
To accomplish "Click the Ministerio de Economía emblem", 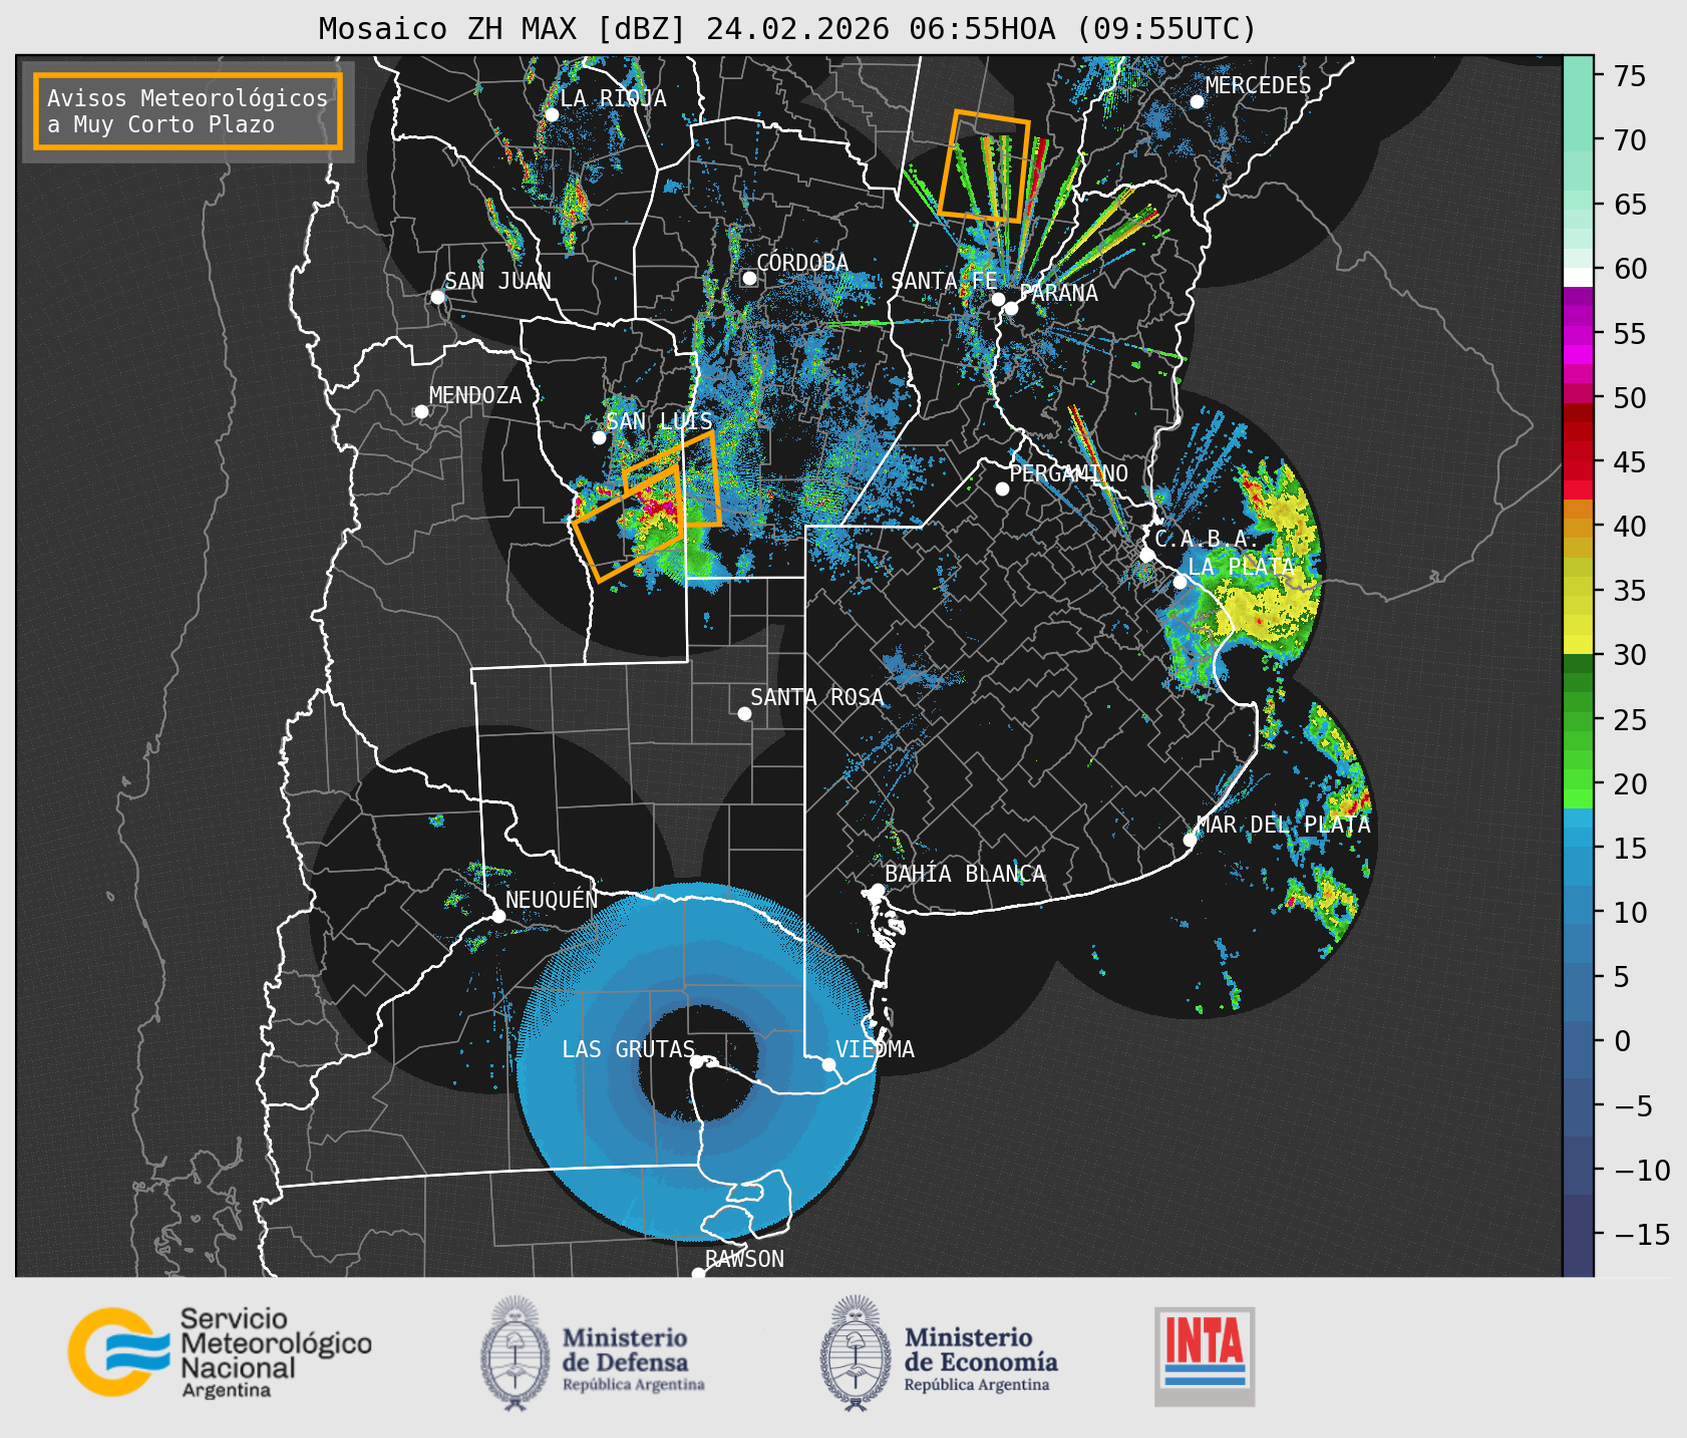I will [x=856, y=1353].
